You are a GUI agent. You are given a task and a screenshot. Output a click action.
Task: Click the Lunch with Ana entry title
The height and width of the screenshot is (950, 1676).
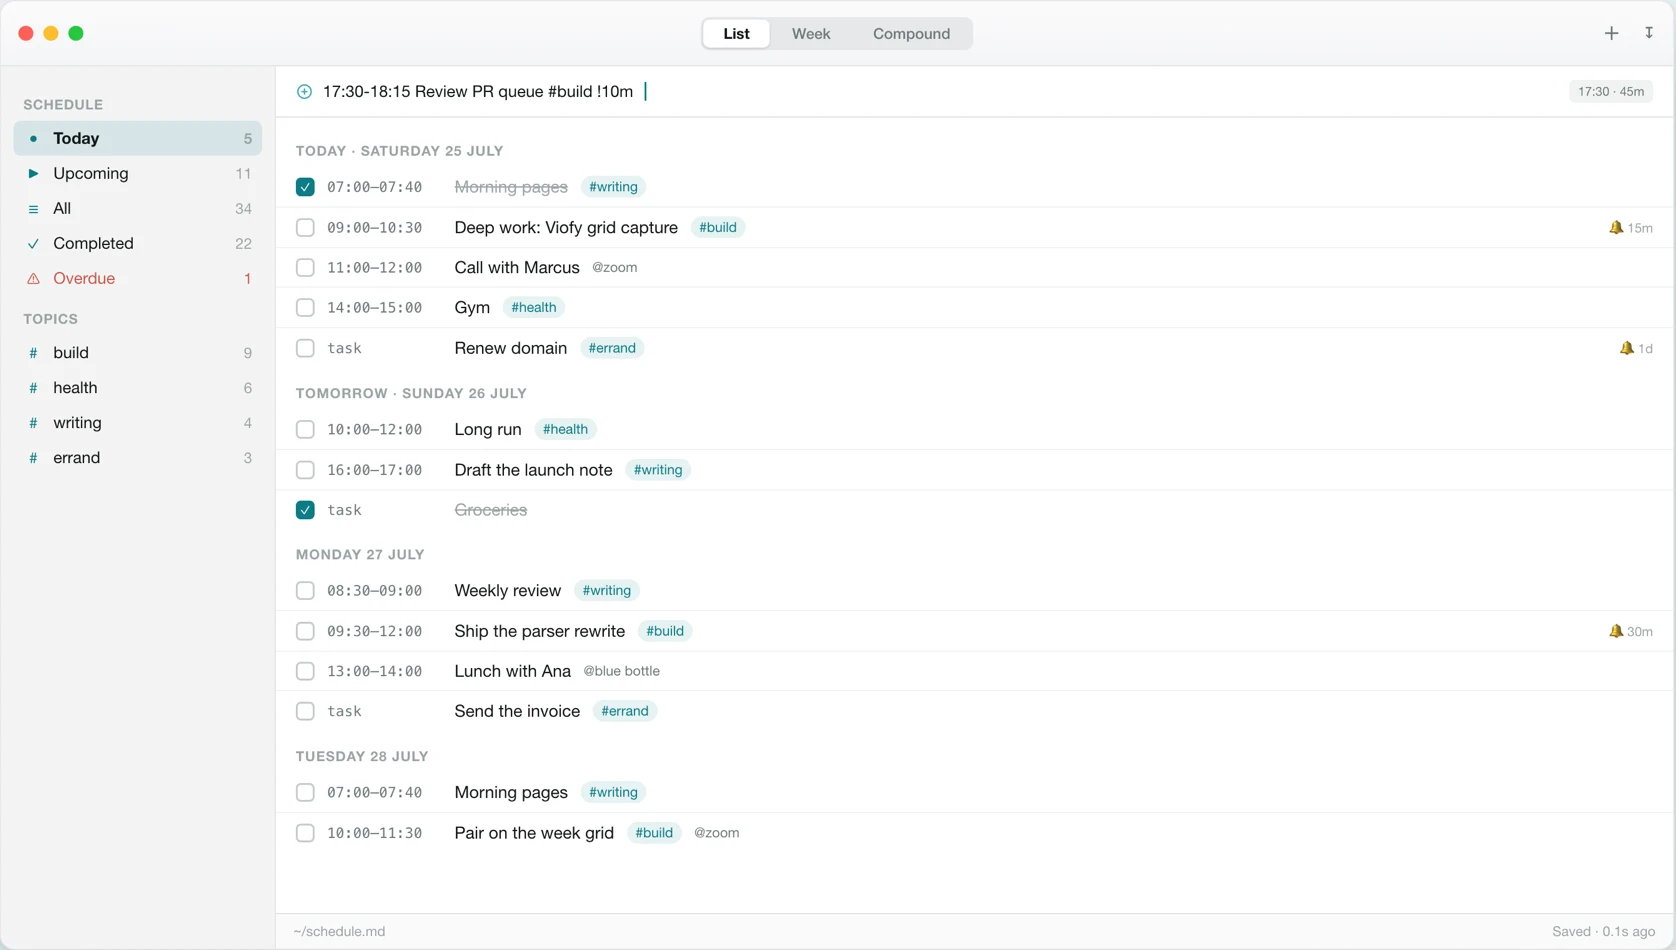[512, 671]
